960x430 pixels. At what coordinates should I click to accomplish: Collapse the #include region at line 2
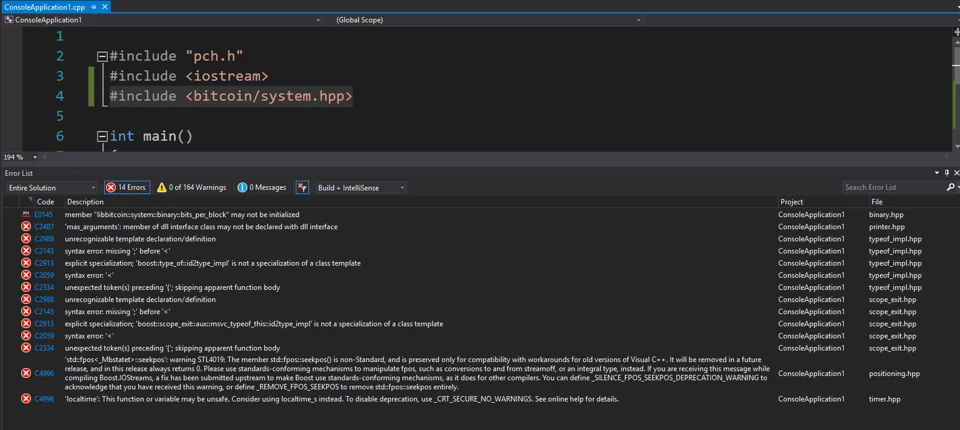click(102, 56)
